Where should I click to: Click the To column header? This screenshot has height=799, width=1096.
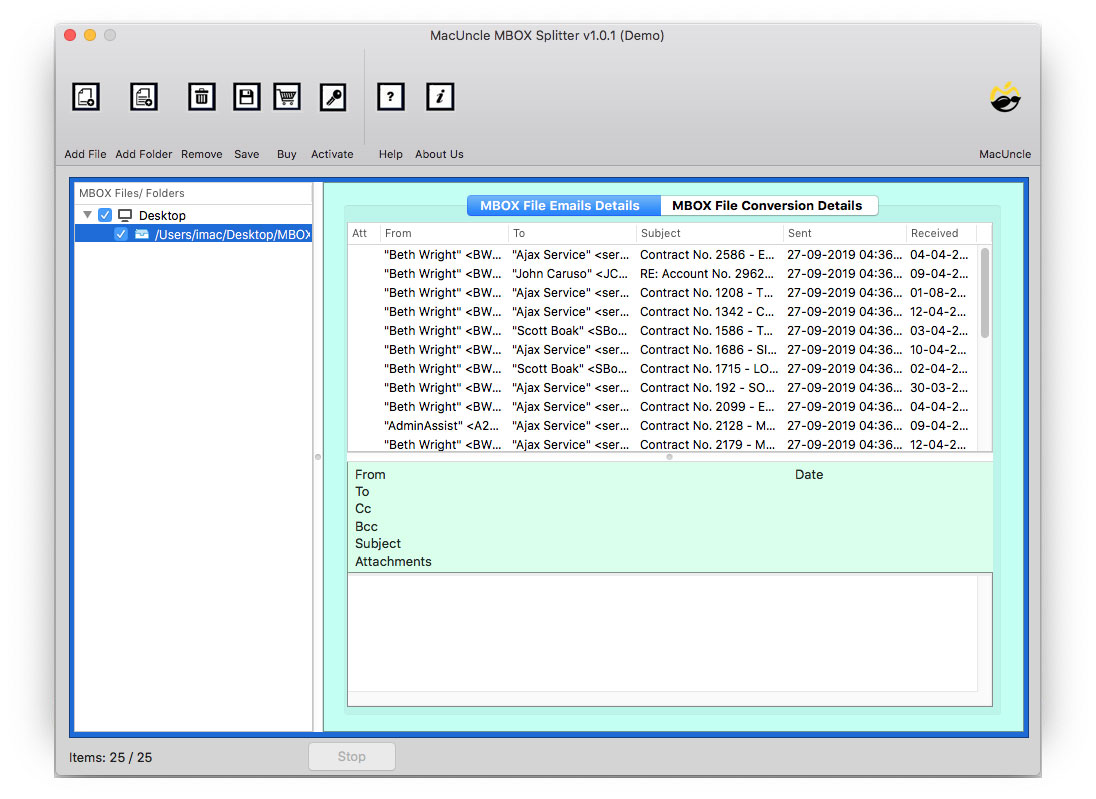[572, 233]
